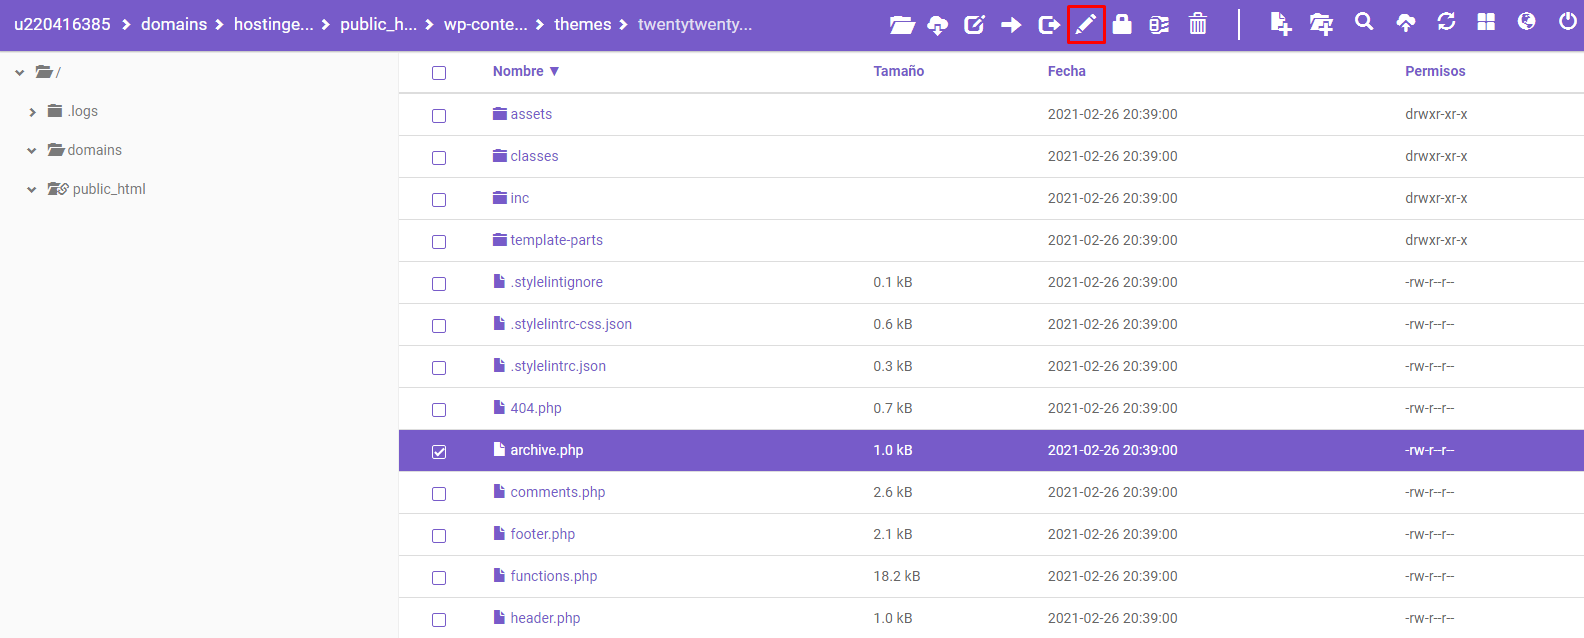Click the copy-to arrow toolbar icon

1049,25
